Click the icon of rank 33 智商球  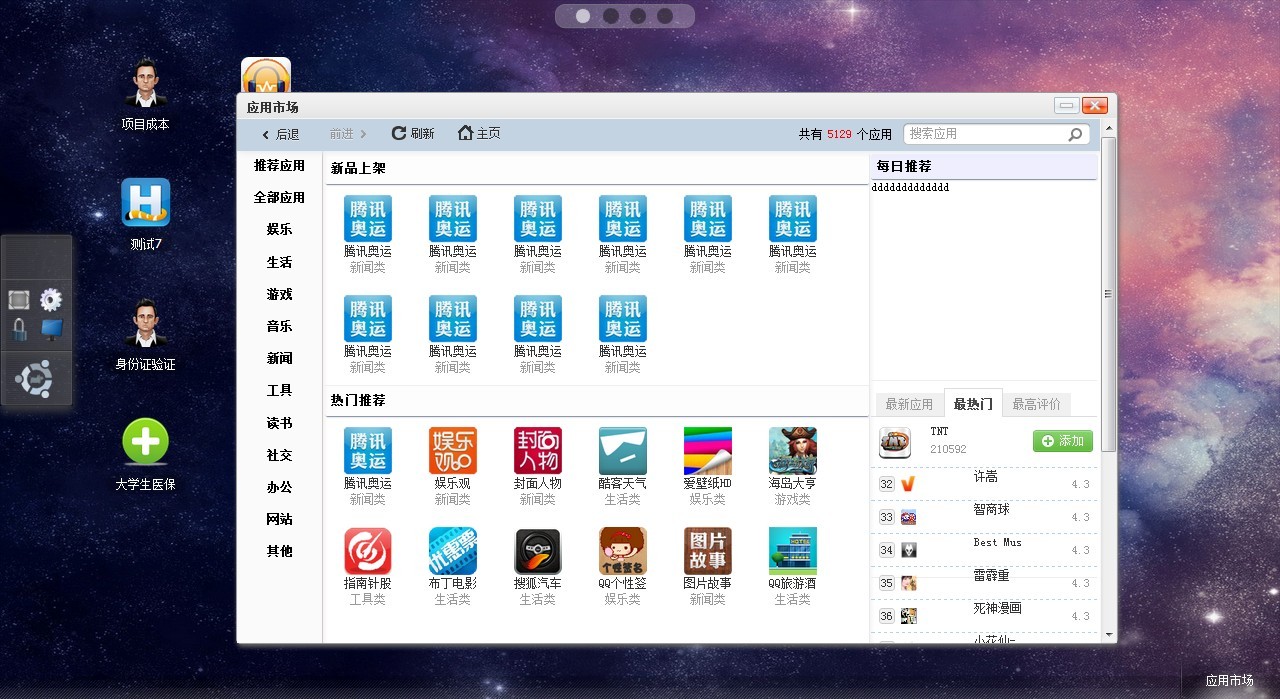point(908,517)
